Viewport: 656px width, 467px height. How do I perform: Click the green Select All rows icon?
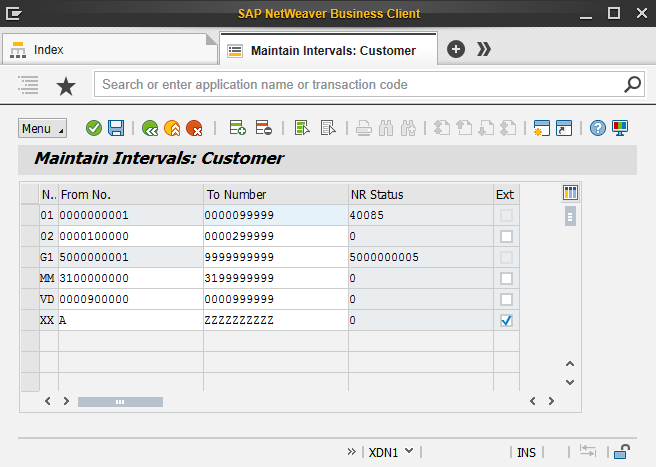coord(302,128)
